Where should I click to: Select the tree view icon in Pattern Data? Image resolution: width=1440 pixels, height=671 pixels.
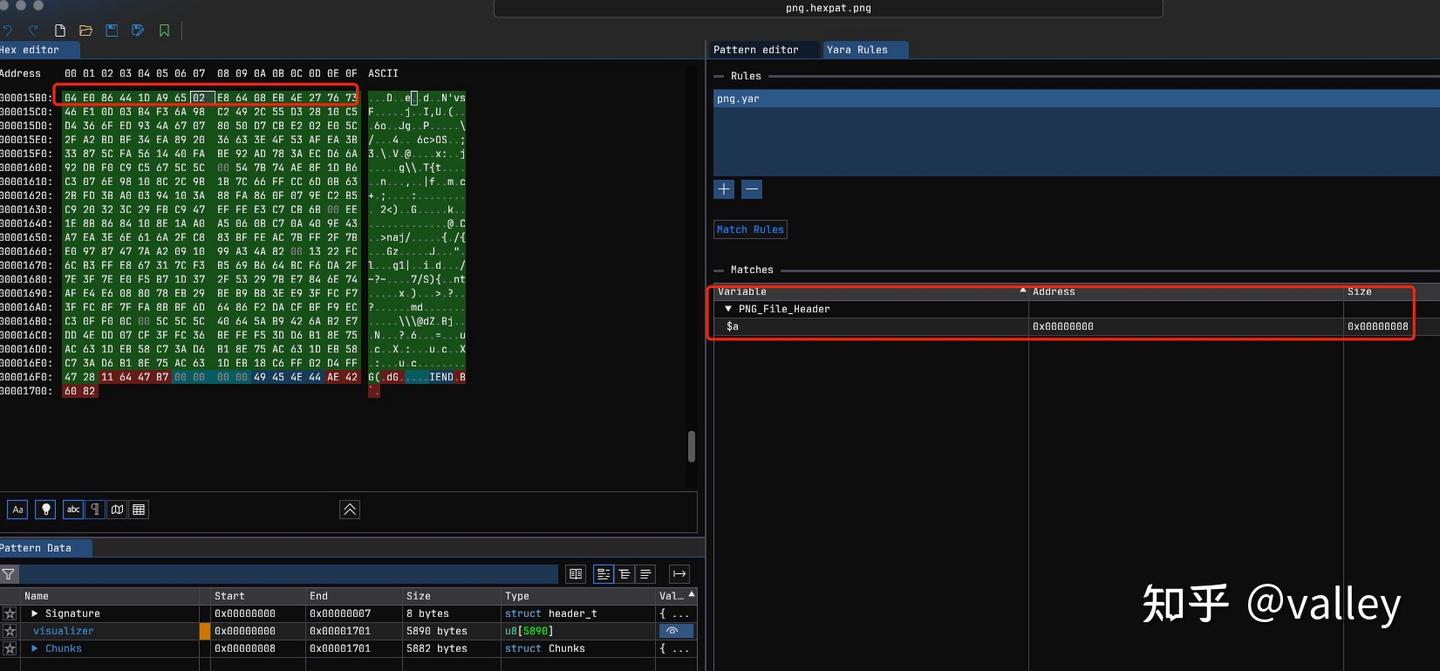pyautogui.click(x=622, y=574)
